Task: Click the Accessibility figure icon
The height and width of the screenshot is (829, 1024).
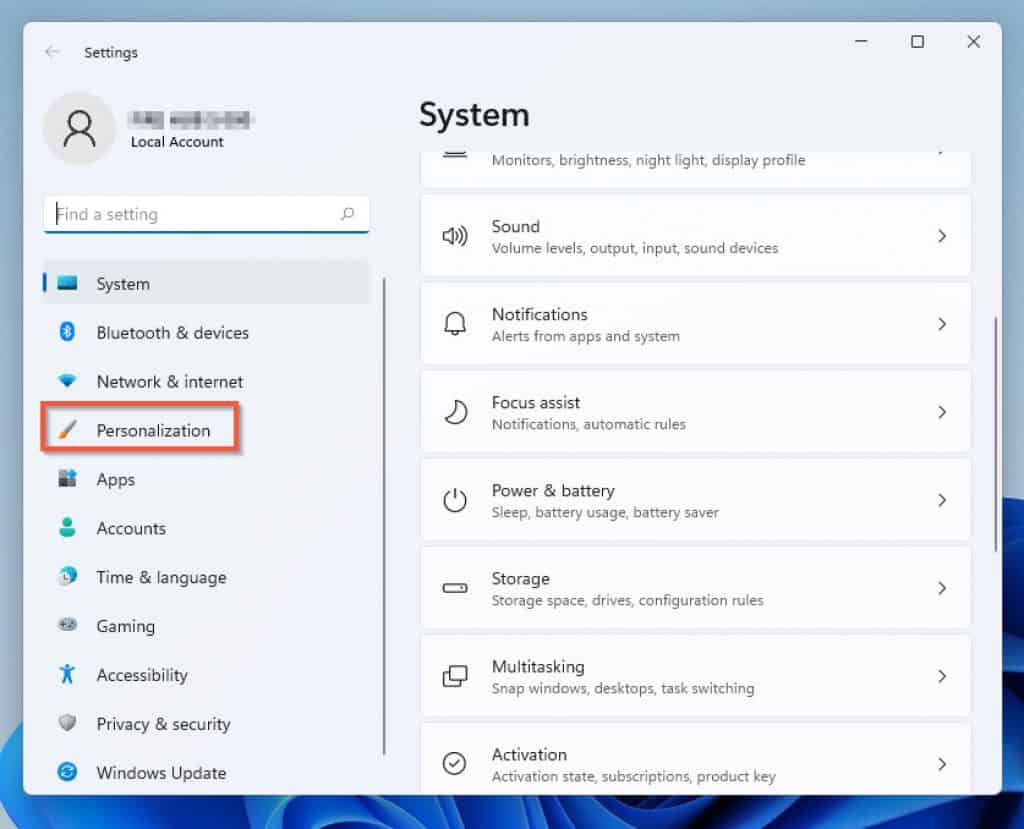Action: coord(67,674)
